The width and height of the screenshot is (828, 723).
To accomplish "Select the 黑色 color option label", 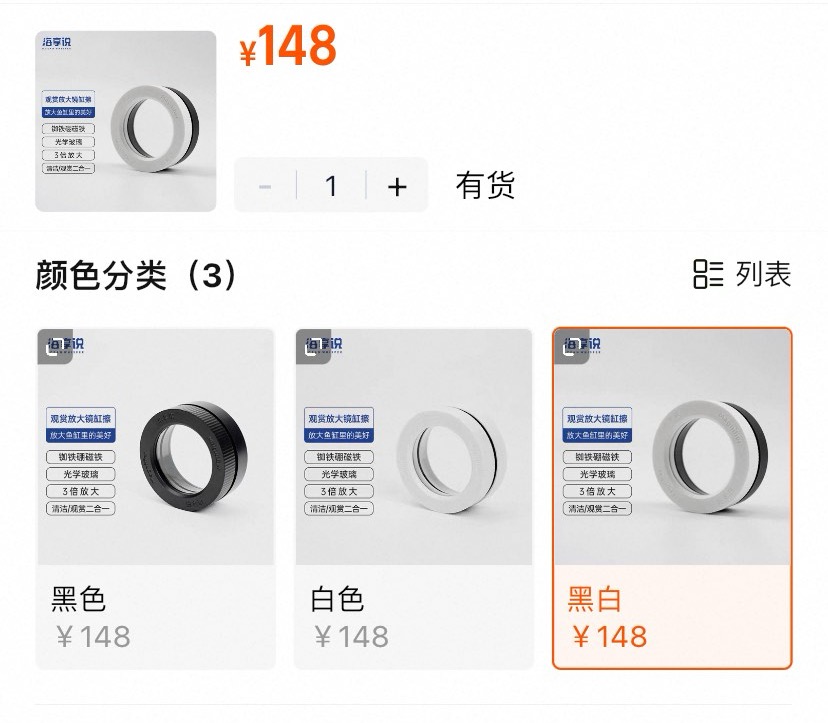I will coord(78,599).
